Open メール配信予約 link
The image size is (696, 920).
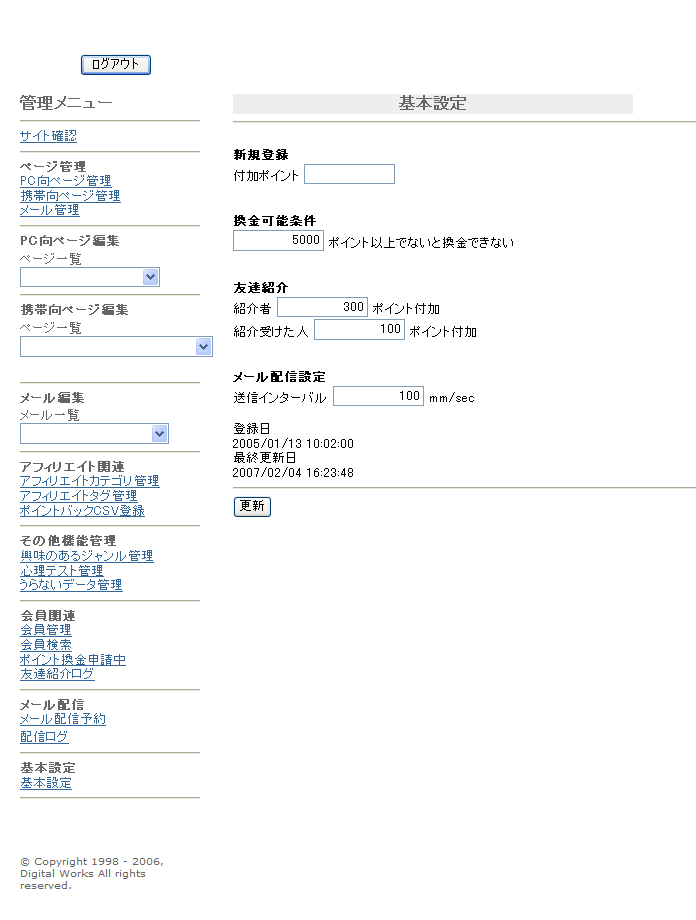pos(63,719)
